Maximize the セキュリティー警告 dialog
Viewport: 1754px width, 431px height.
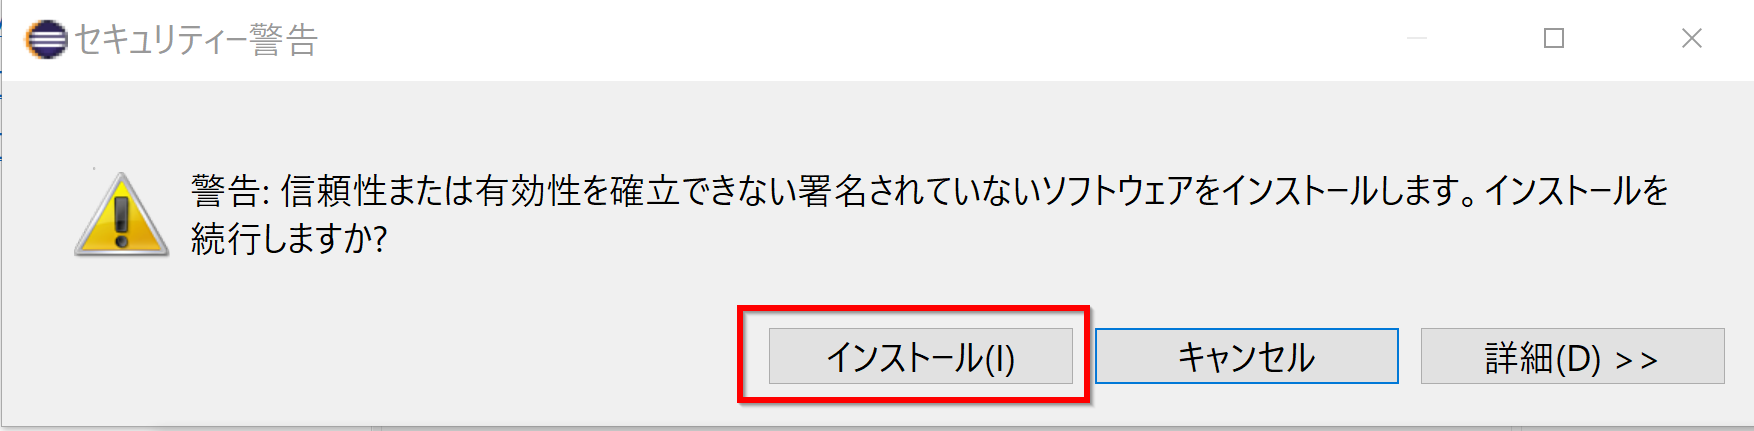click(1554, 38)
